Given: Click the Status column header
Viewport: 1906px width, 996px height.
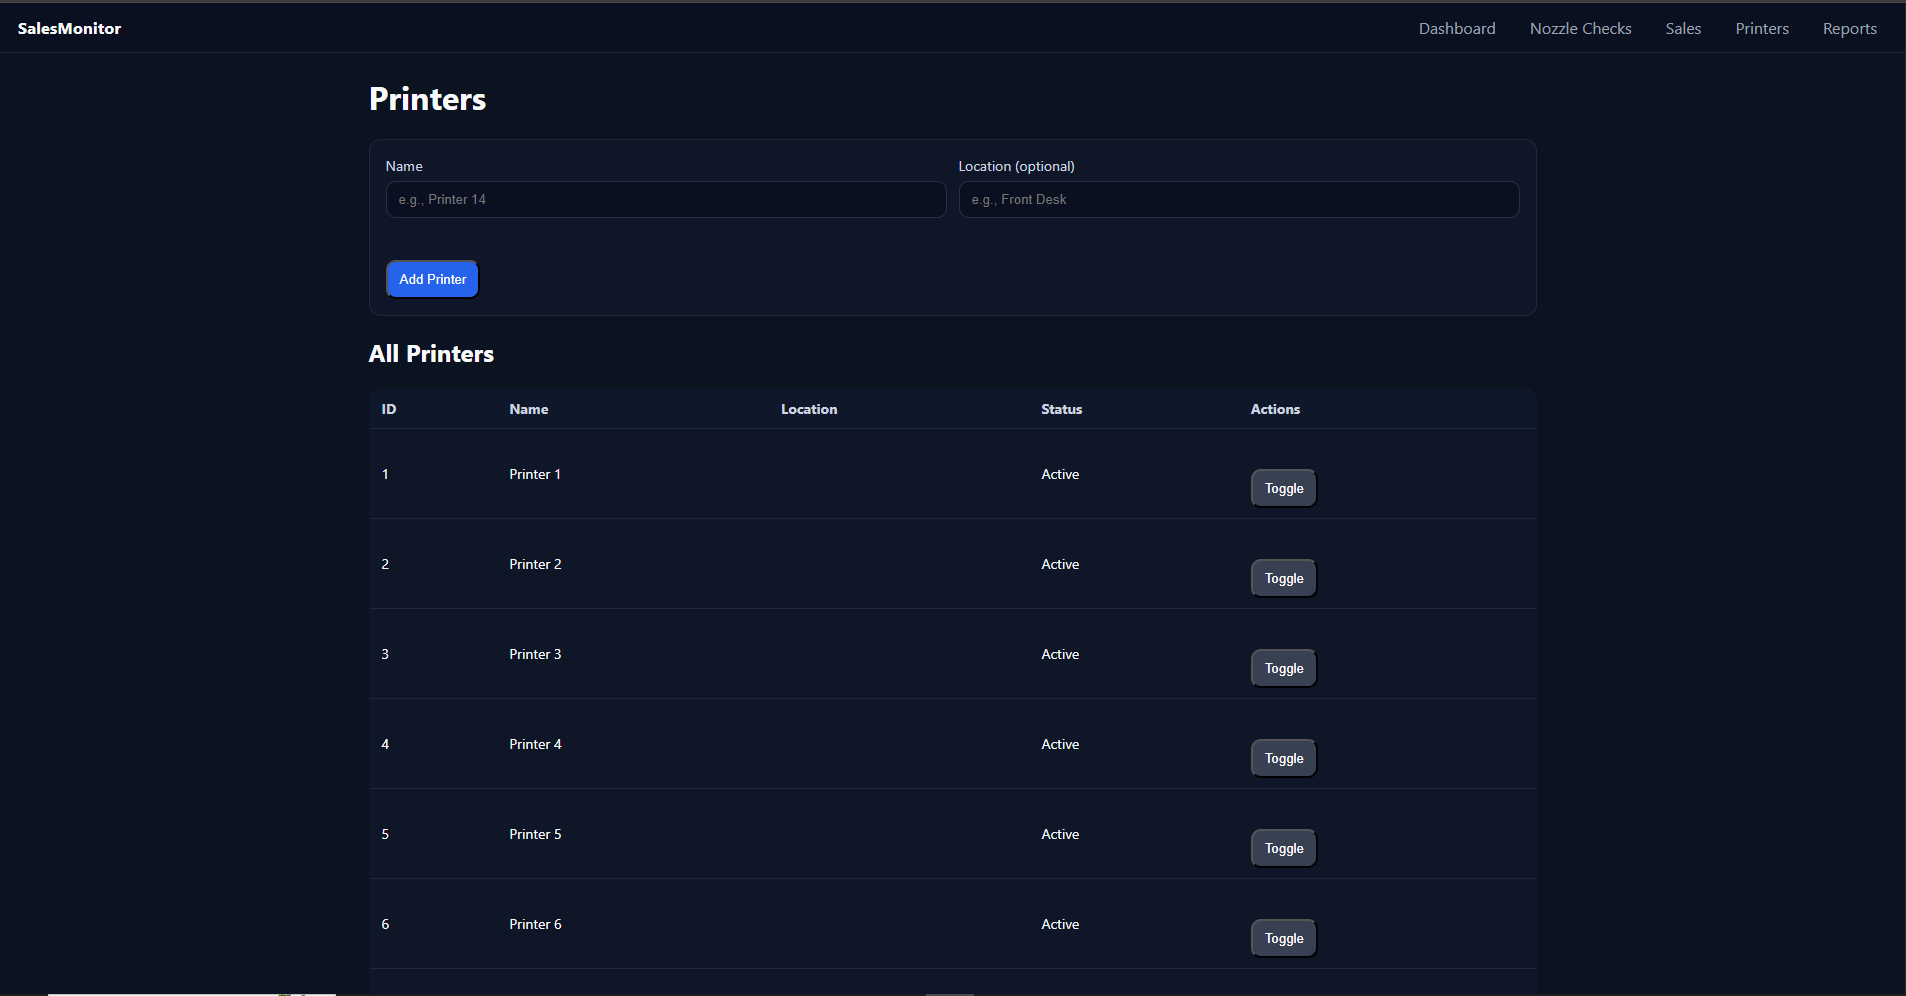Looking at the screenshot, I should pyautogui.click(x=1061, y=410).
